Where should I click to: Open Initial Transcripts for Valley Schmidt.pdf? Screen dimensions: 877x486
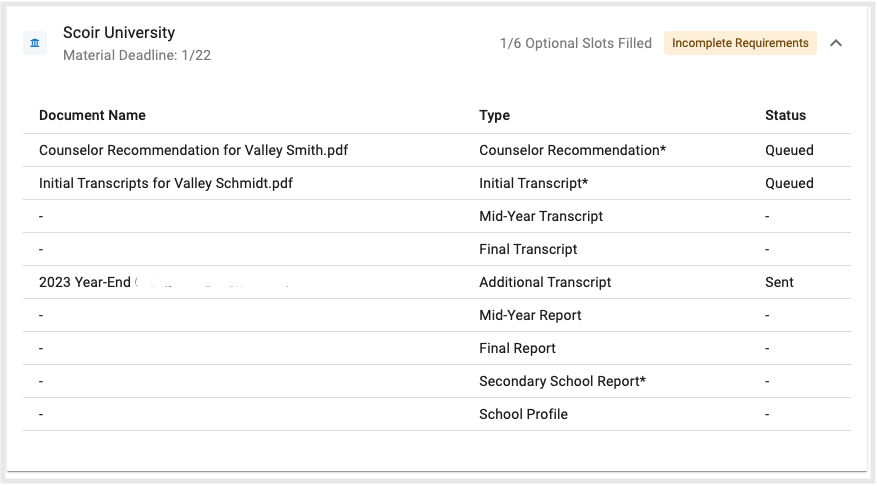tap(165, 184)
